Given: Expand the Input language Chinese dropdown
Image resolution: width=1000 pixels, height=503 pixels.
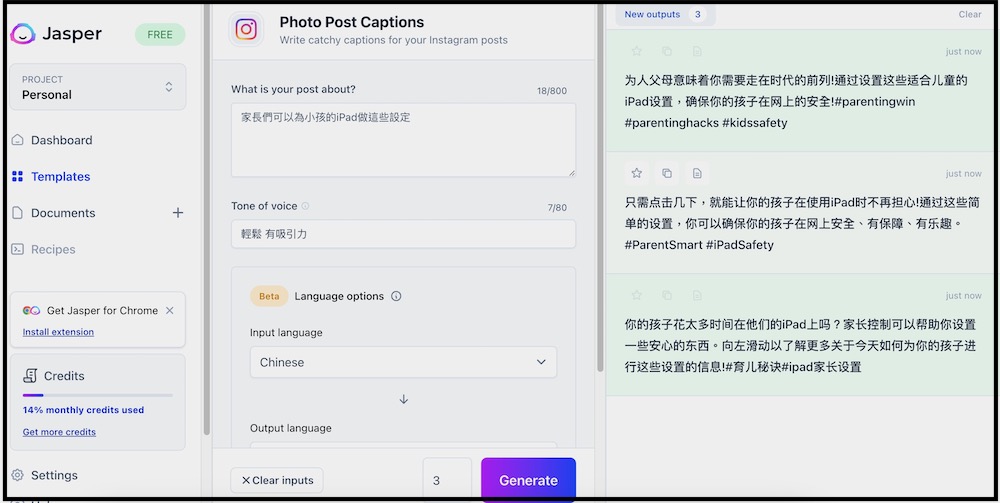Looking at the screenshot, I should tap(403, 362).
